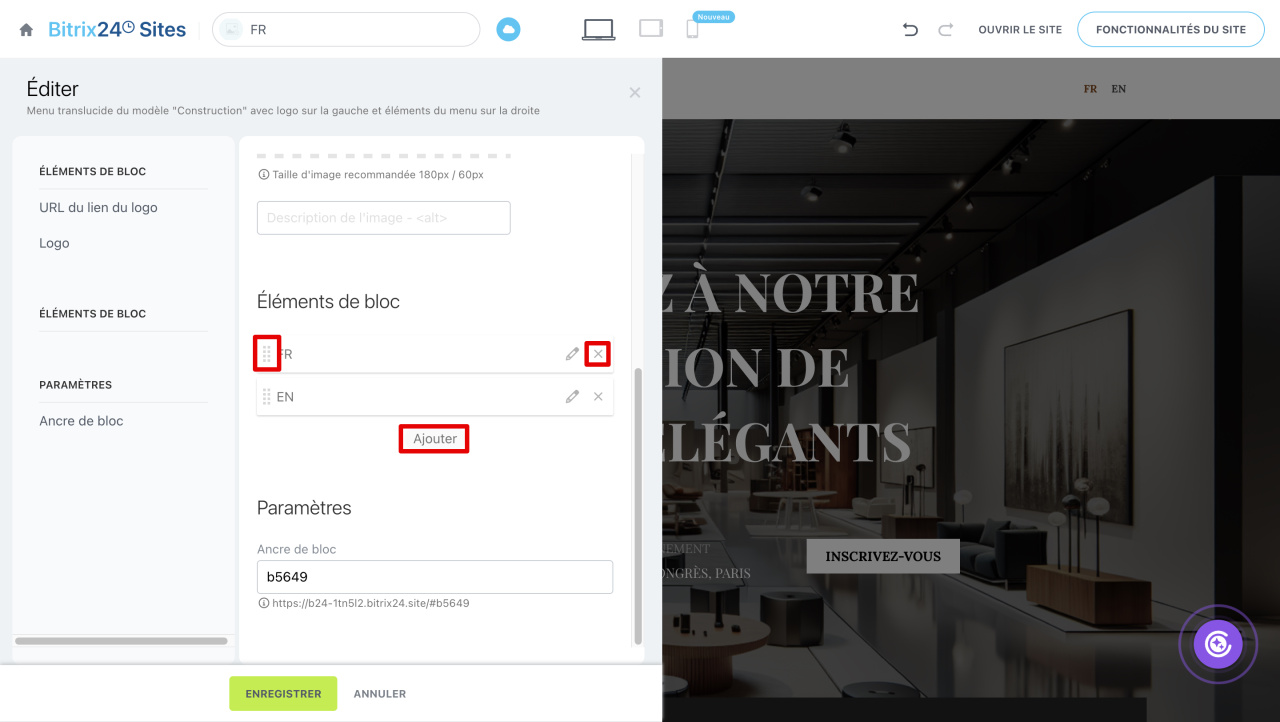Click Ouvrir le site link
The width and height of the screenshot is (1280, 722).
click(1020, 30)
